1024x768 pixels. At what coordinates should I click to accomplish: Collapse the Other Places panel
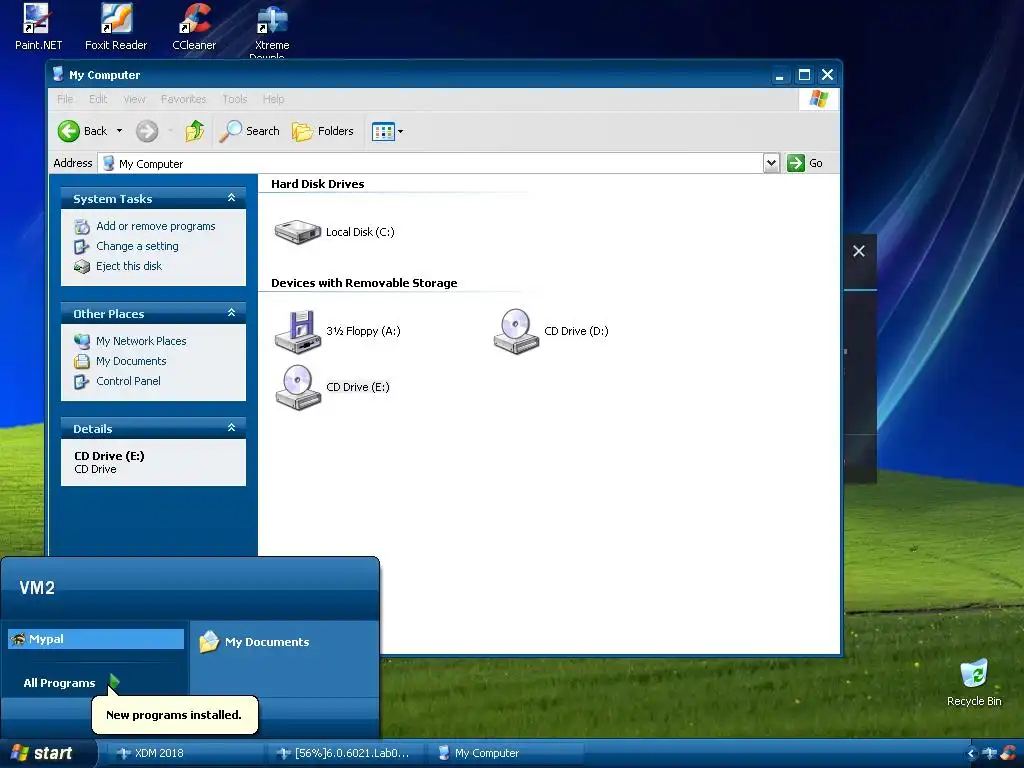(231, 313)
